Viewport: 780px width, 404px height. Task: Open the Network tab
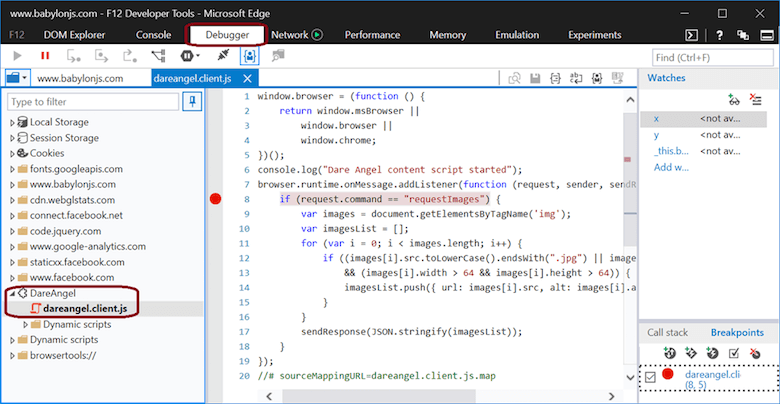[x=290, y=34]
